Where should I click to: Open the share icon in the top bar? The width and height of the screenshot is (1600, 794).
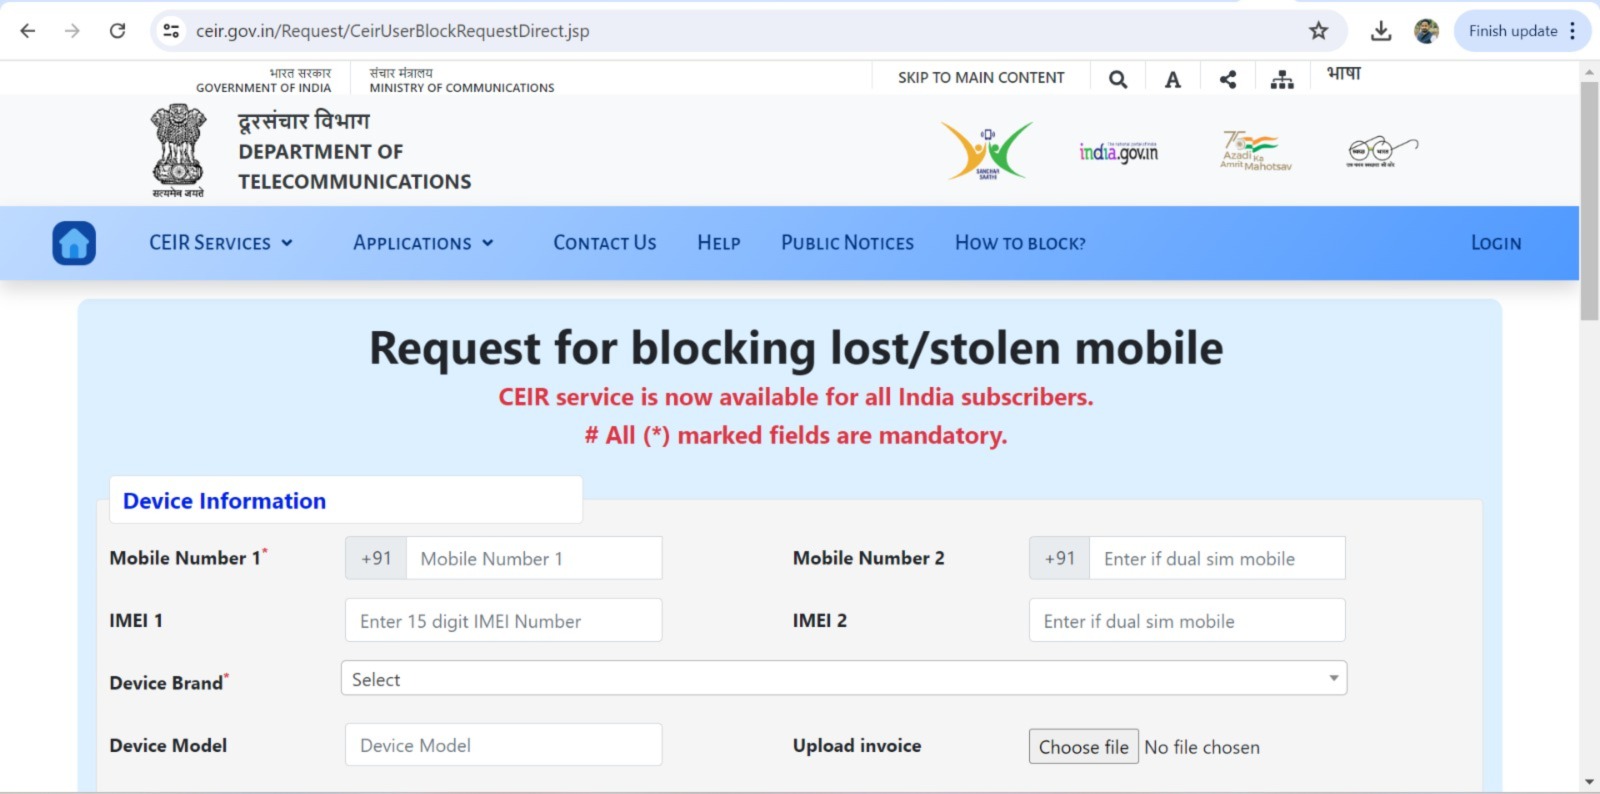tap(1228, 78)
